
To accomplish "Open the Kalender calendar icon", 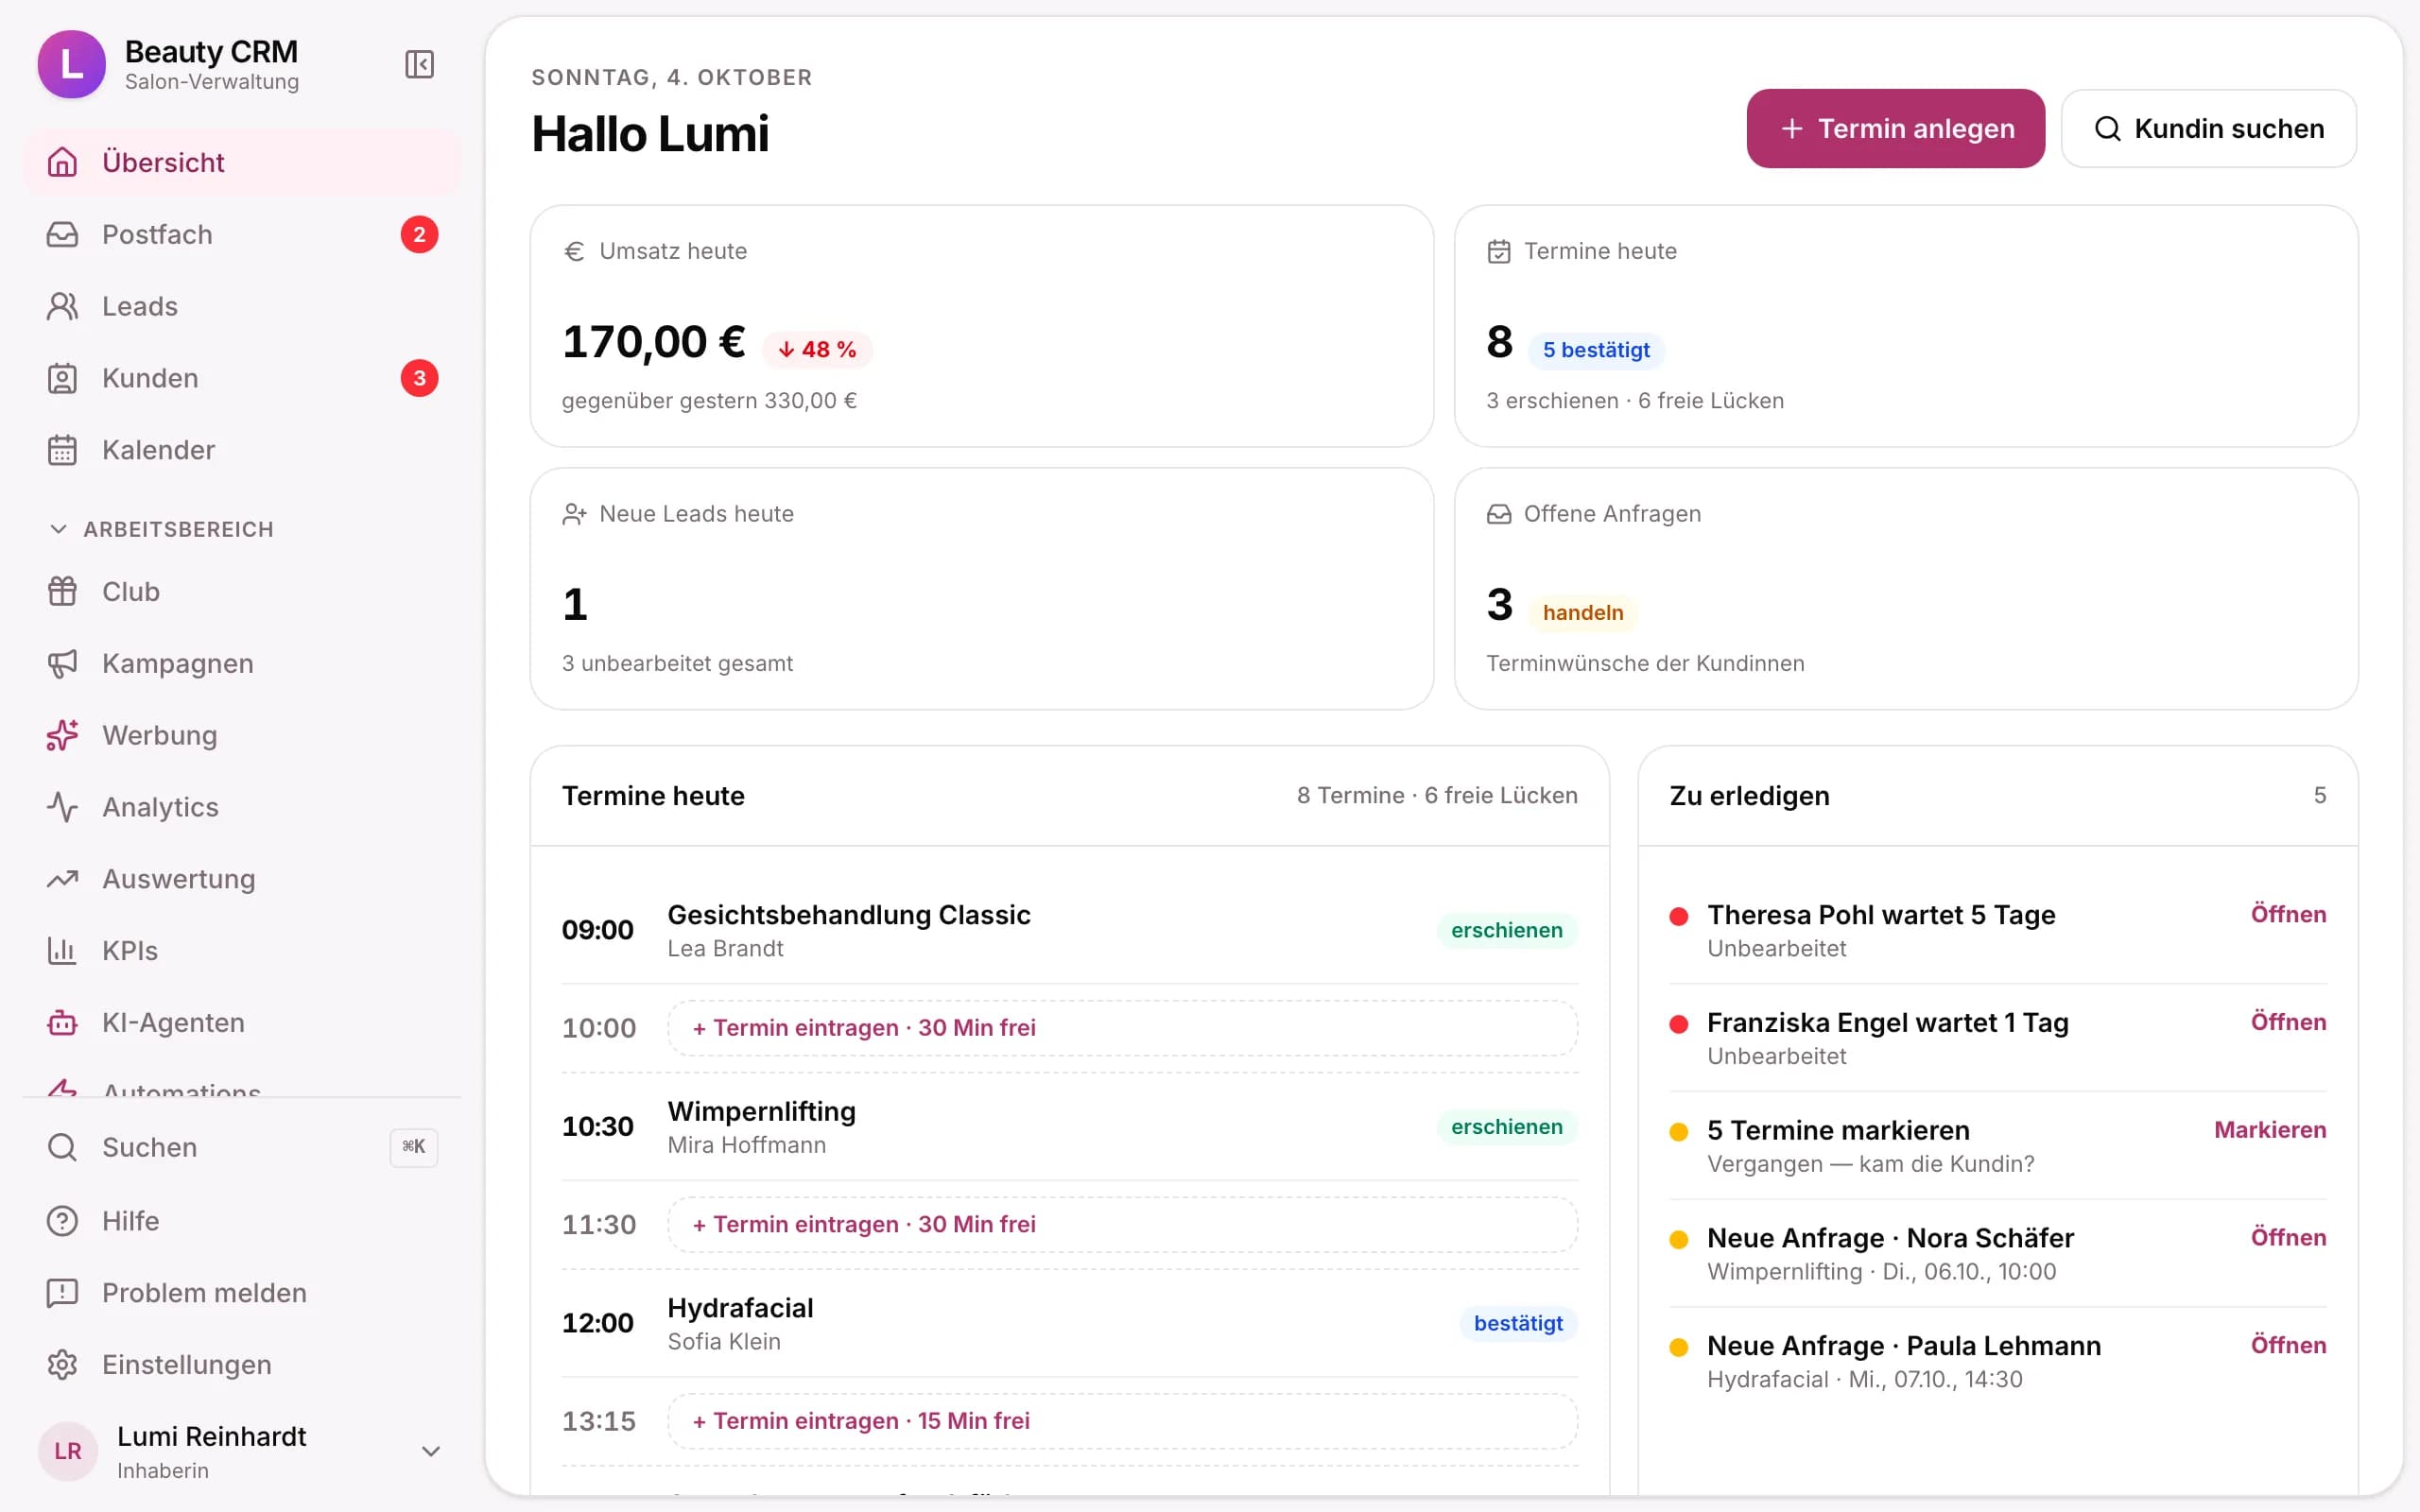I will coord(62,450).
